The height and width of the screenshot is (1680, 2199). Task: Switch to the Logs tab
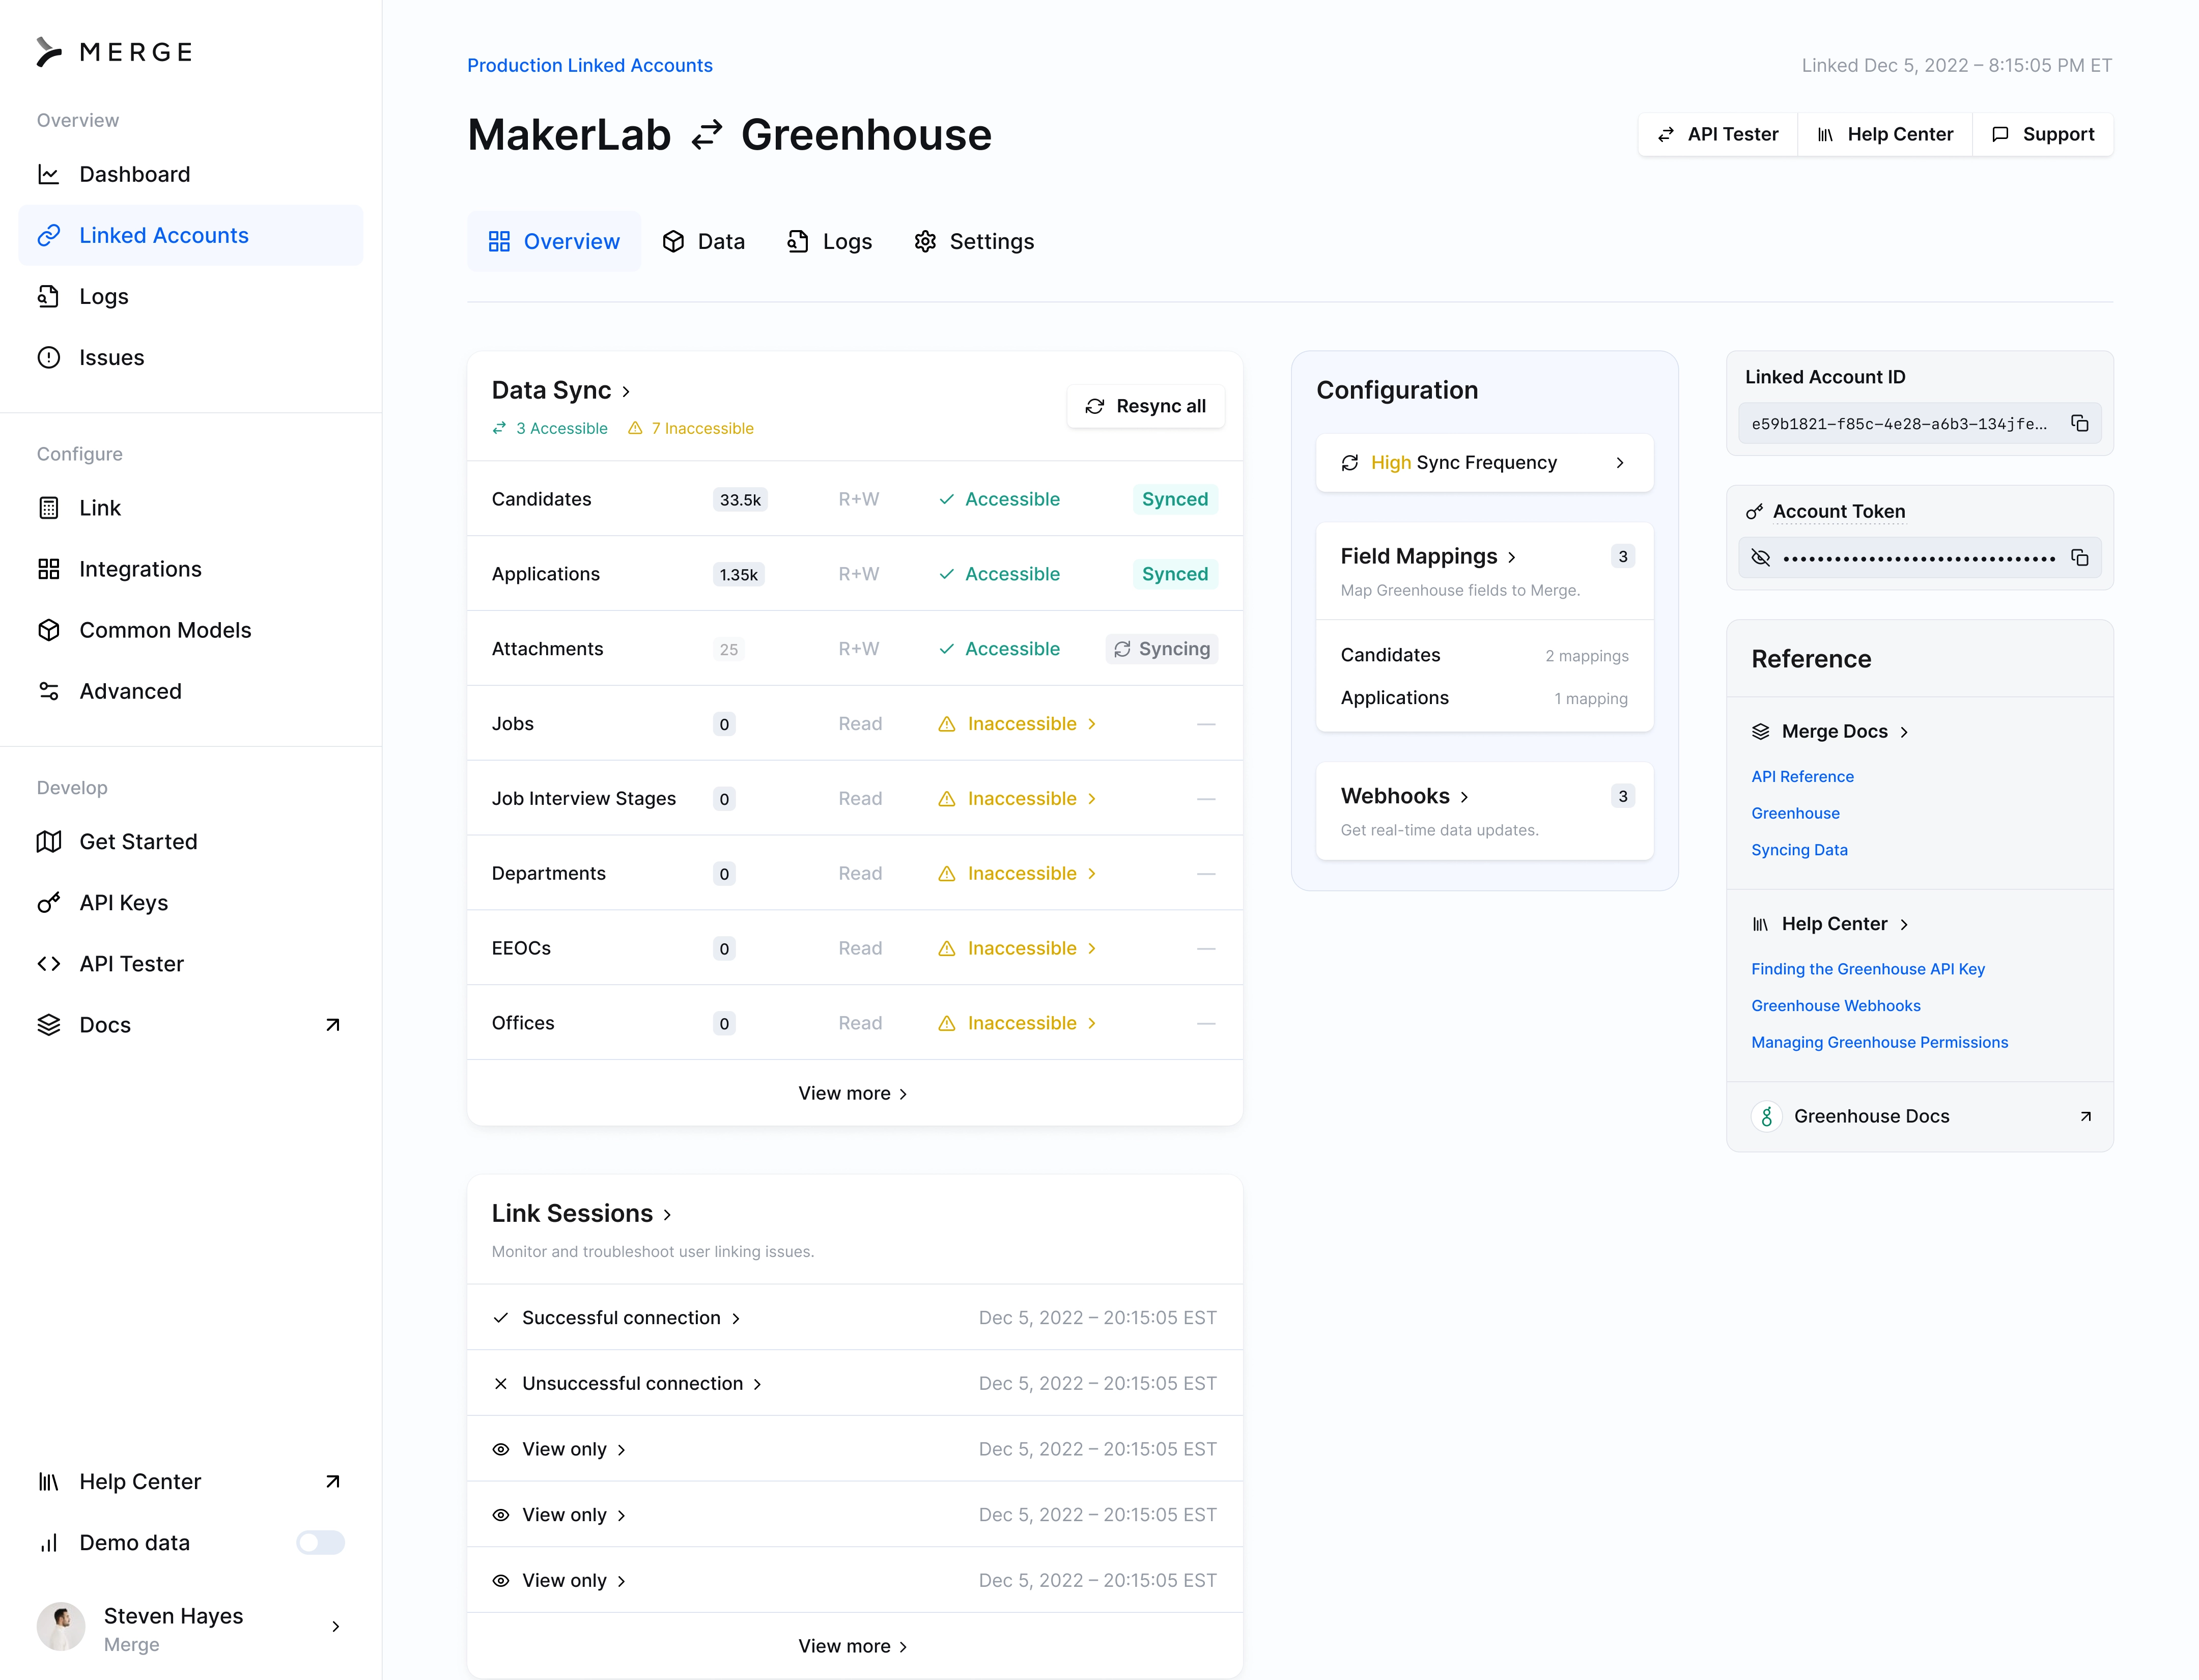point(830,241)
